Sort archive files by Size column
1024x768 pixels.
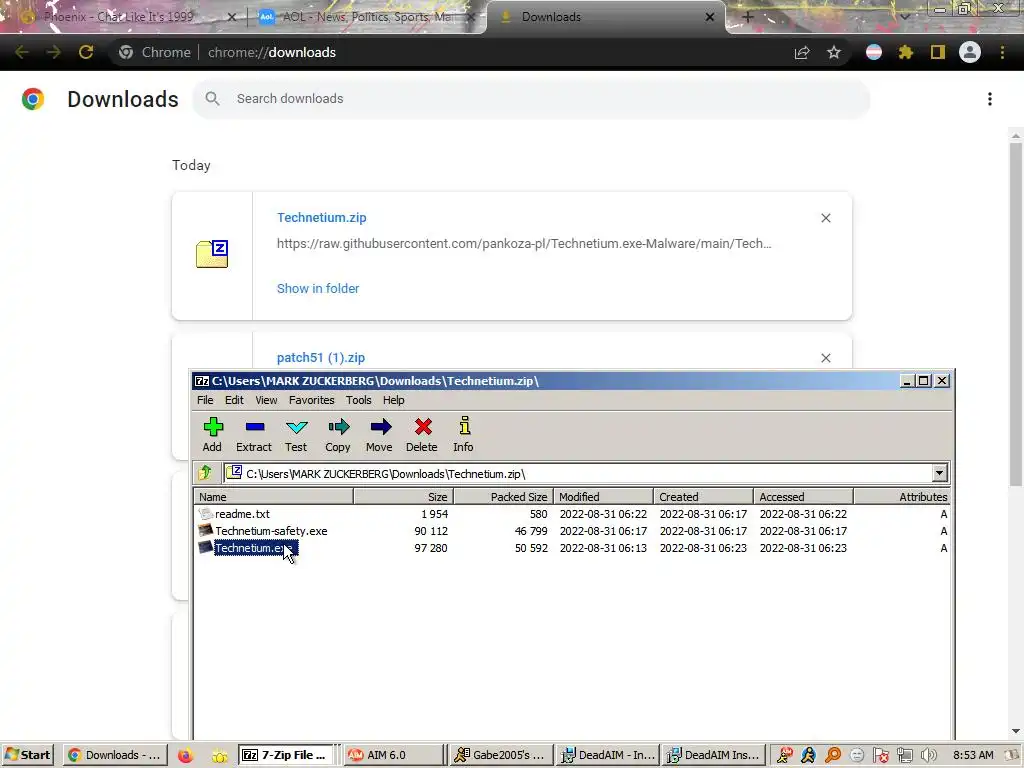pos(404,497)
